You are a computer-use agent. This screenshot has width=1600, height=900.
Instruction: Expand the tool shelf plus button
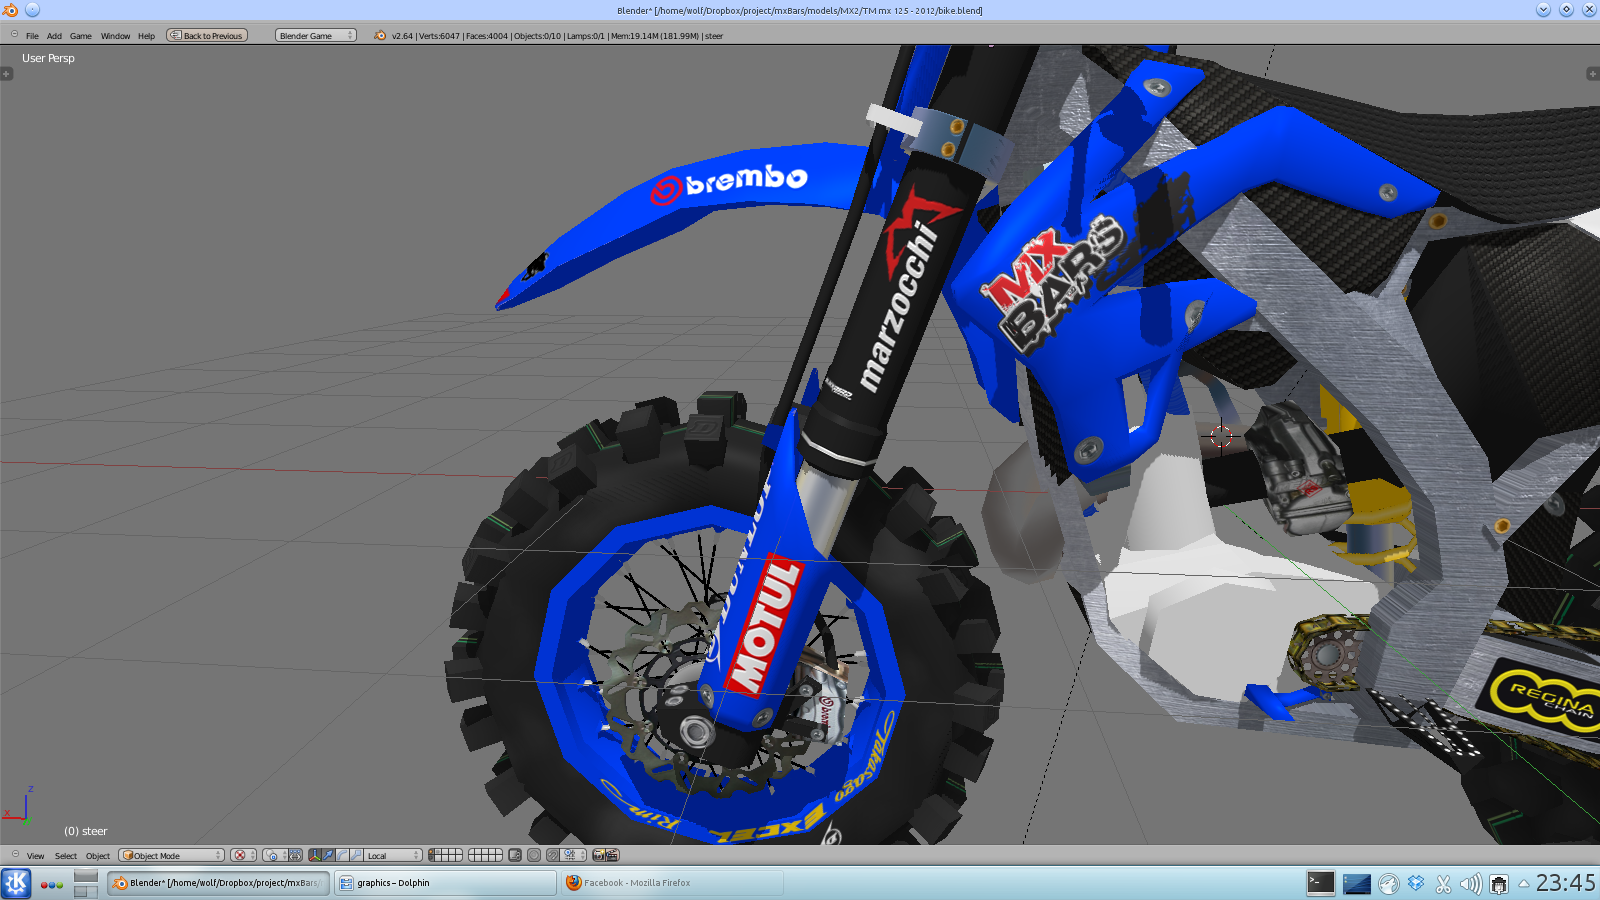pos(7,74)
